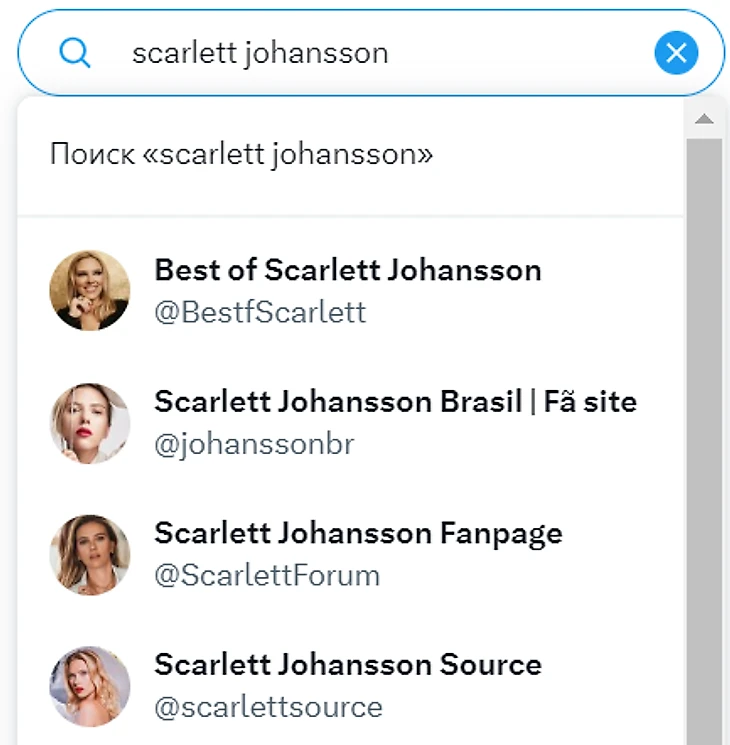Click the scrollbar up arrow
This screenshot has height=745, width=730.
tap(704, 119)
